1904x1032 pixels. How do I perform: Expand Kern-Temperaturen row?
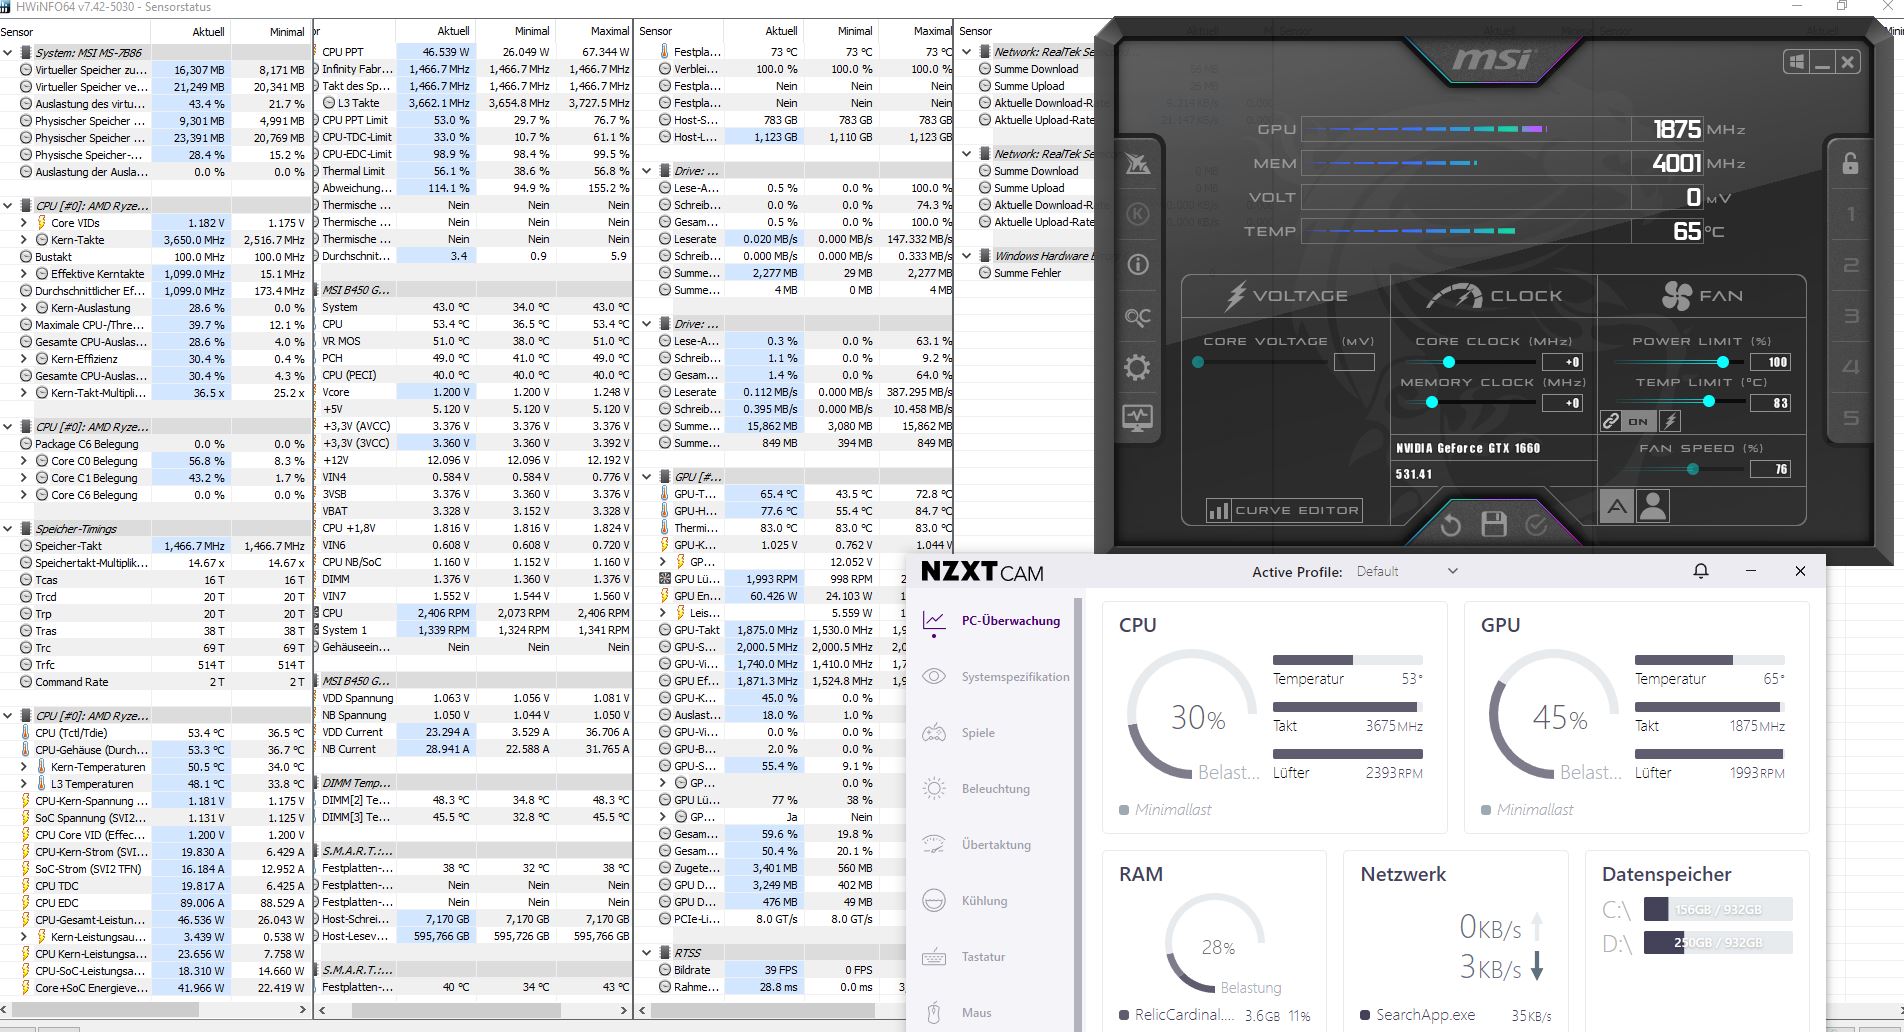pos(24,767)
